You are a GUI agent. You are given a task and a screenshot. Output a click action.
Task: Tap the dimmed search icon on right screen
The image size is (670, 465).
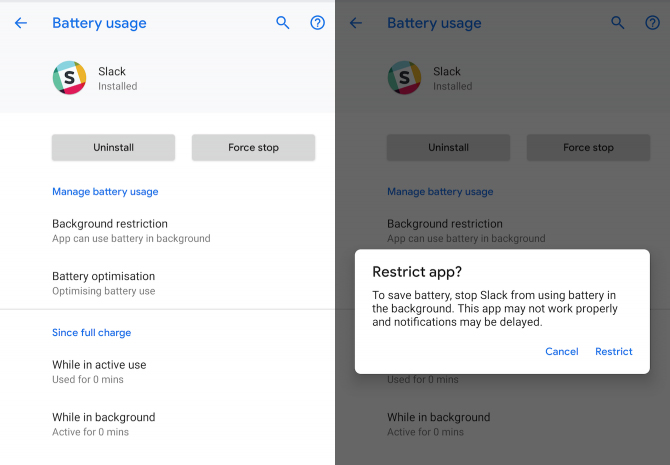(x=617, y=23)
